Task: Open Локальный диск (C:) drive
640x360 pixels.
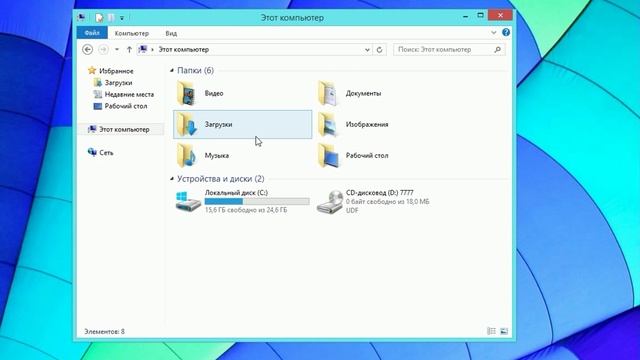Action: (242, 201)
